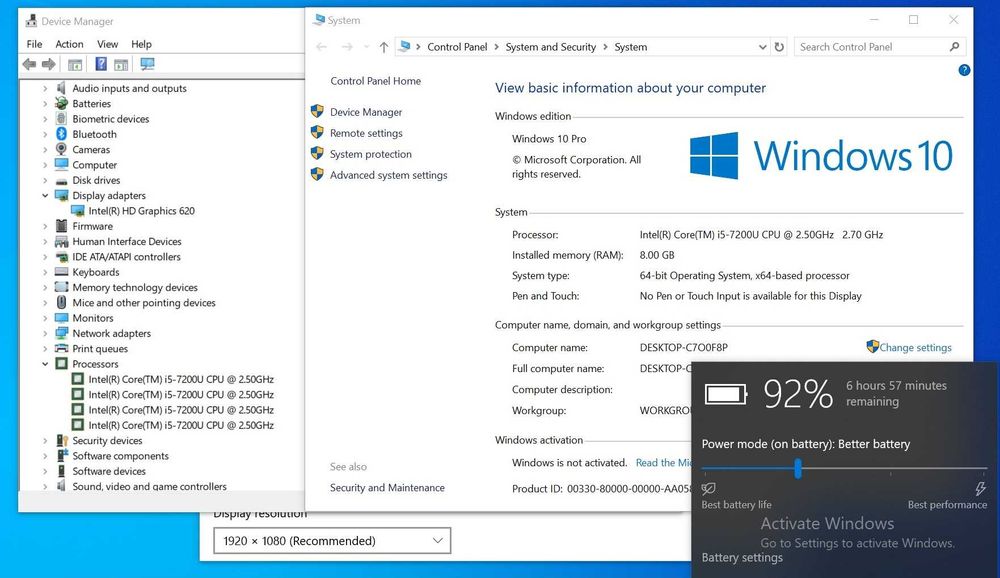Click System and Security in the breadcrumb
This screenshot has width=1000, height=578.
click(x=550, y=47)
